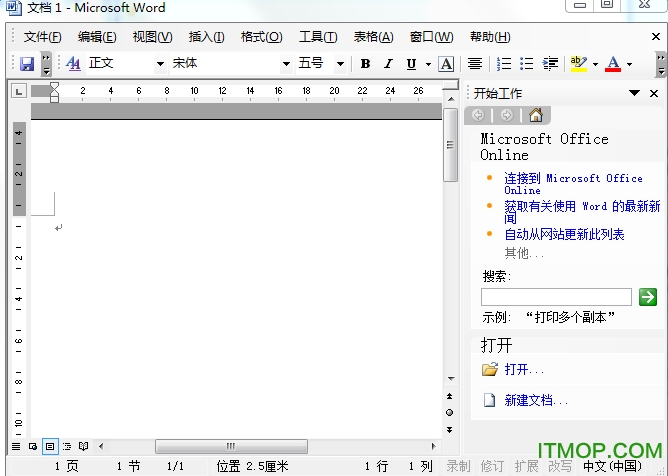Toggle 录制 macro recording in status bar
Image resolution: width=668 pixels, height=476 pixels.
click(x=458, y=467)
